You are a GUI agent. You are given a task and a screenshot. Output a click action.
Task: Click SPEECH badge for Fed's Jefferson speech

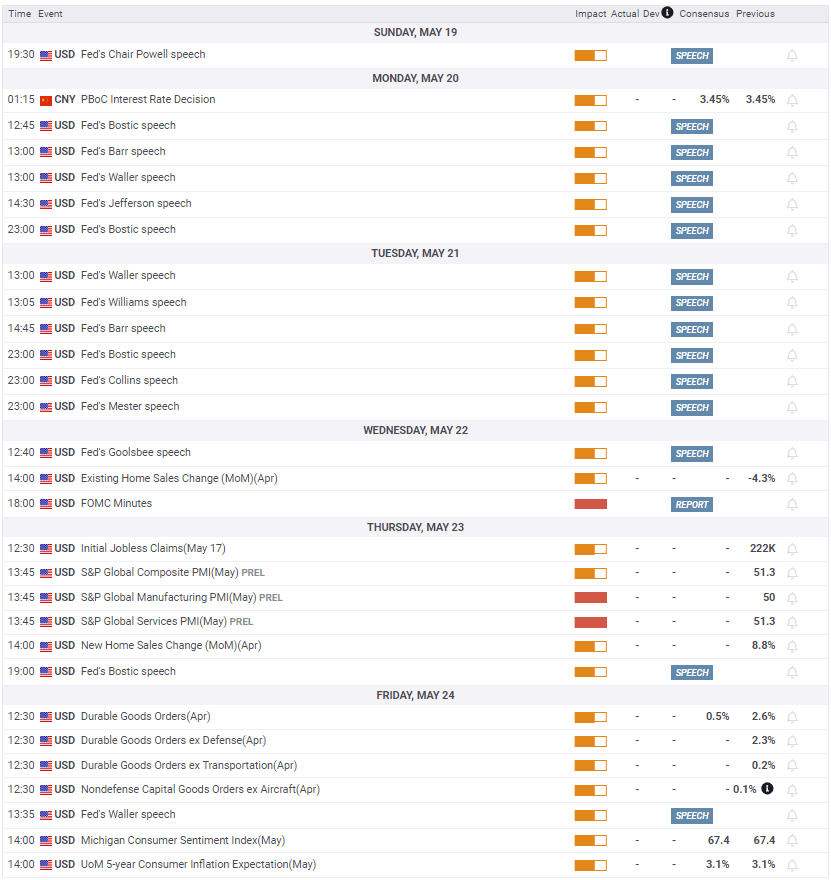pos(691,204)
